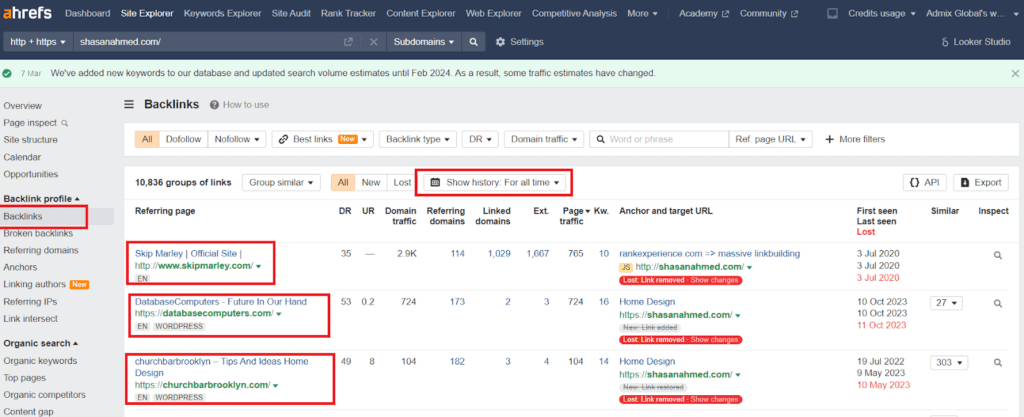Inspect the skipmarley.com row magnifier

tap(997, 256)
